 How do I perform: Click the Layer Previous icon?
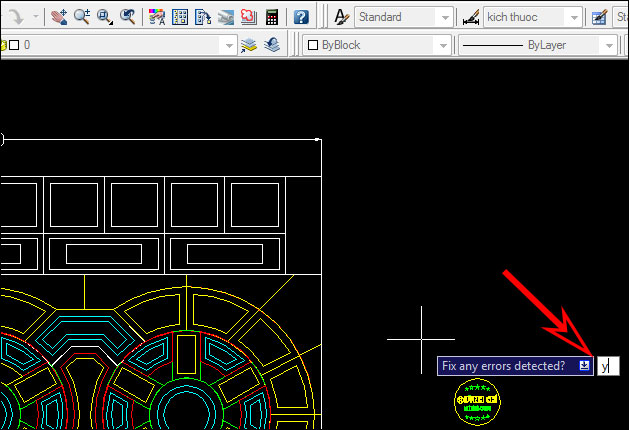[x=271, y=45]
